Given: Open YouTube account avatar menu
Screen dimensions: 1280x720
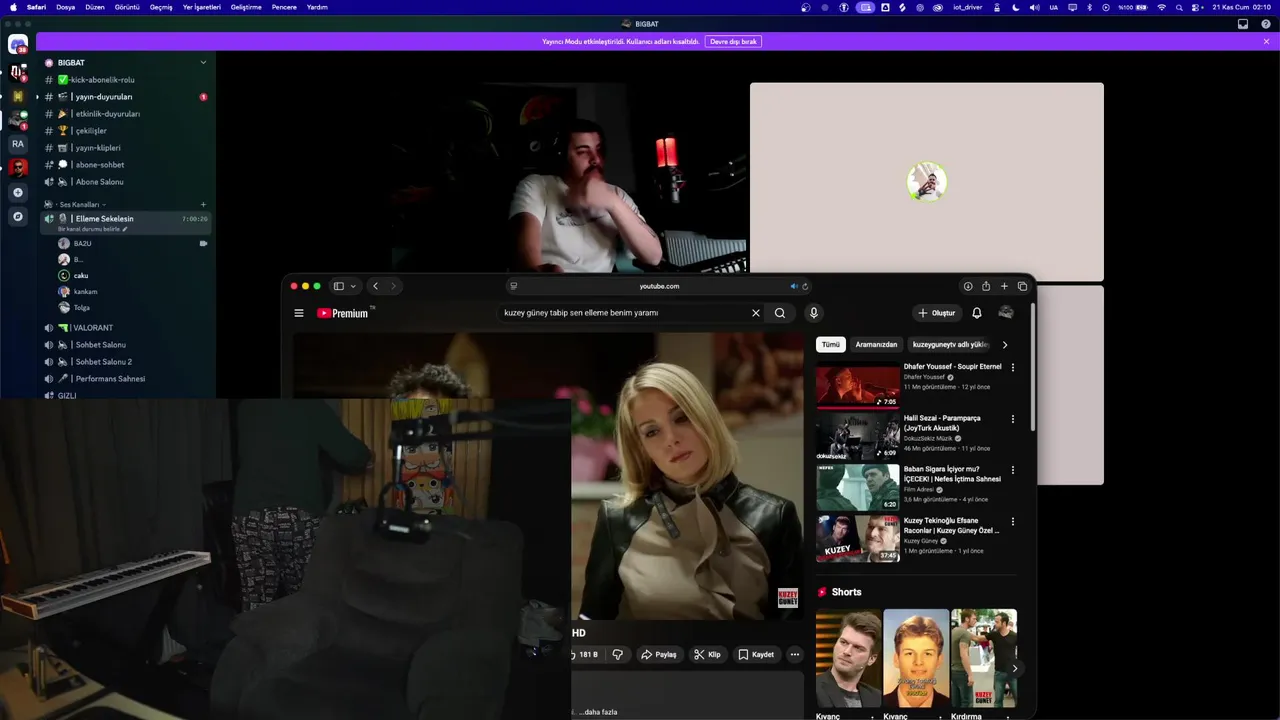Looking at the screenshot, I should click(1006, 313).
